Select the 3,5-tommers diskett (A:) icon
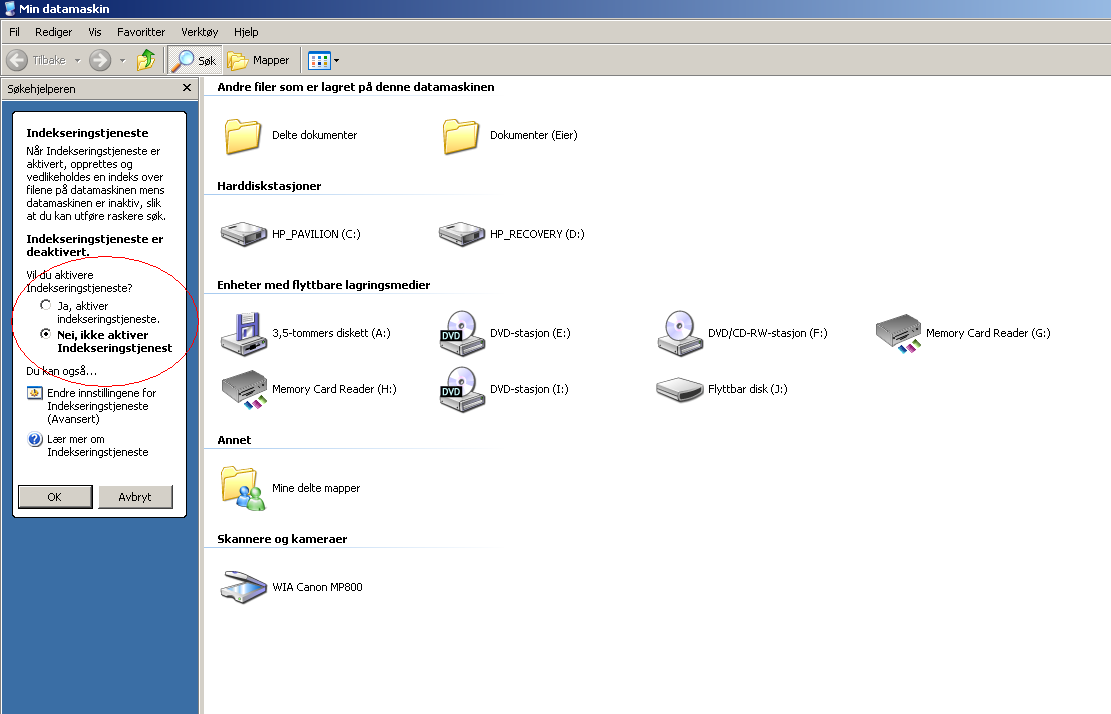This screenshot has width=1111, height=714. [244, 333]
